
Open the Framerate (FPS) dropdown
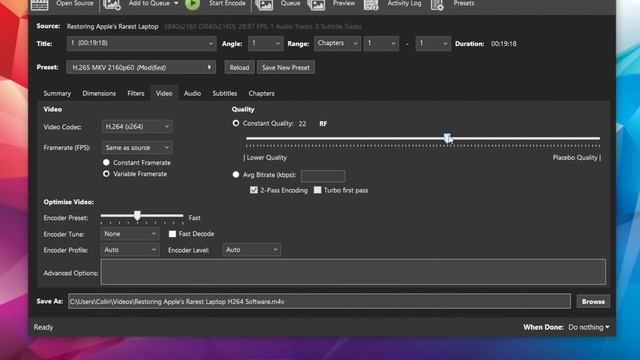pos(137,147)
